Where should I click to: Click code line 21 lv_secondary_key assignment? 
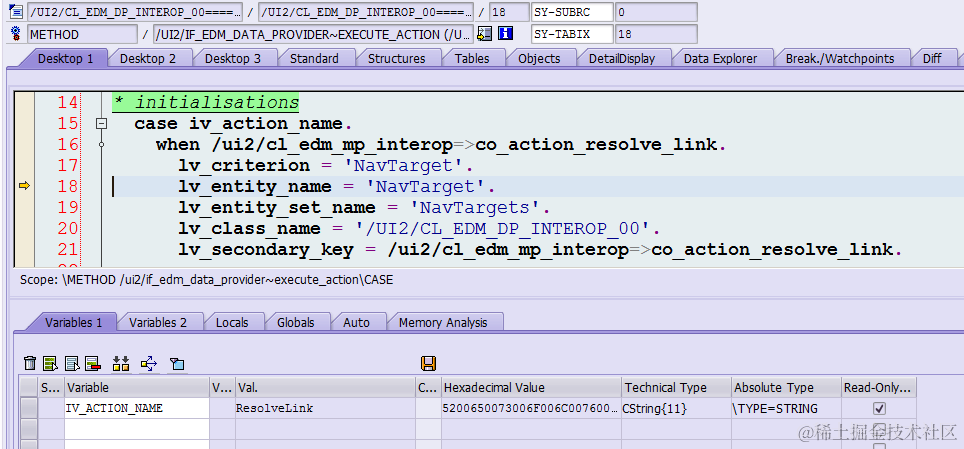click(539, 249)
